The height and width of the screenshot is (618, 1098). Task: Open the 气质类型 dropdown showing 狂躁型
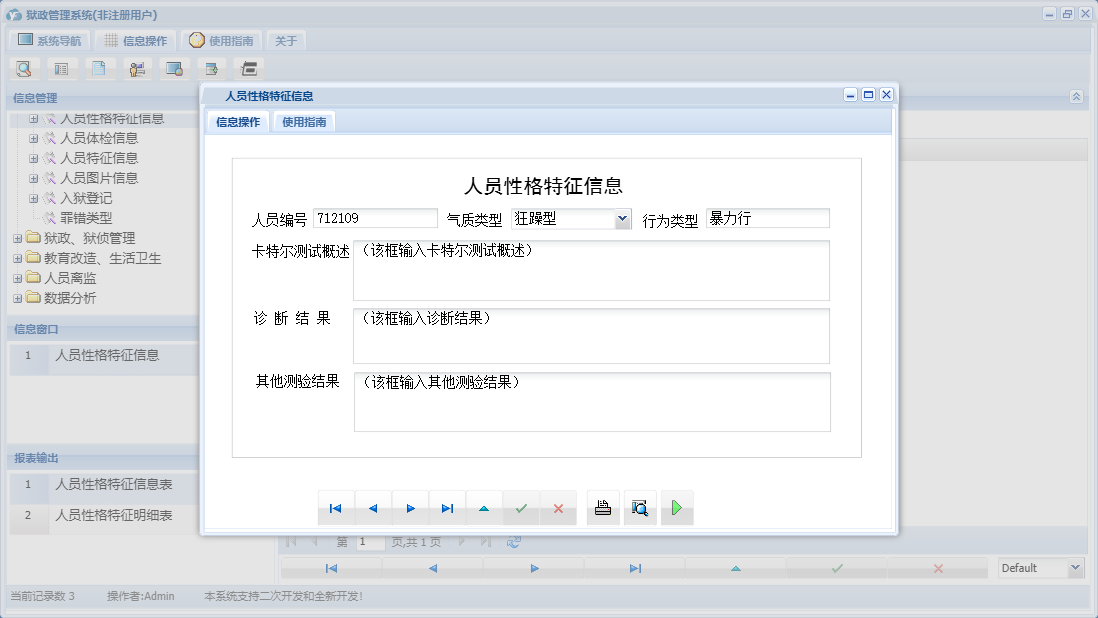621,218
